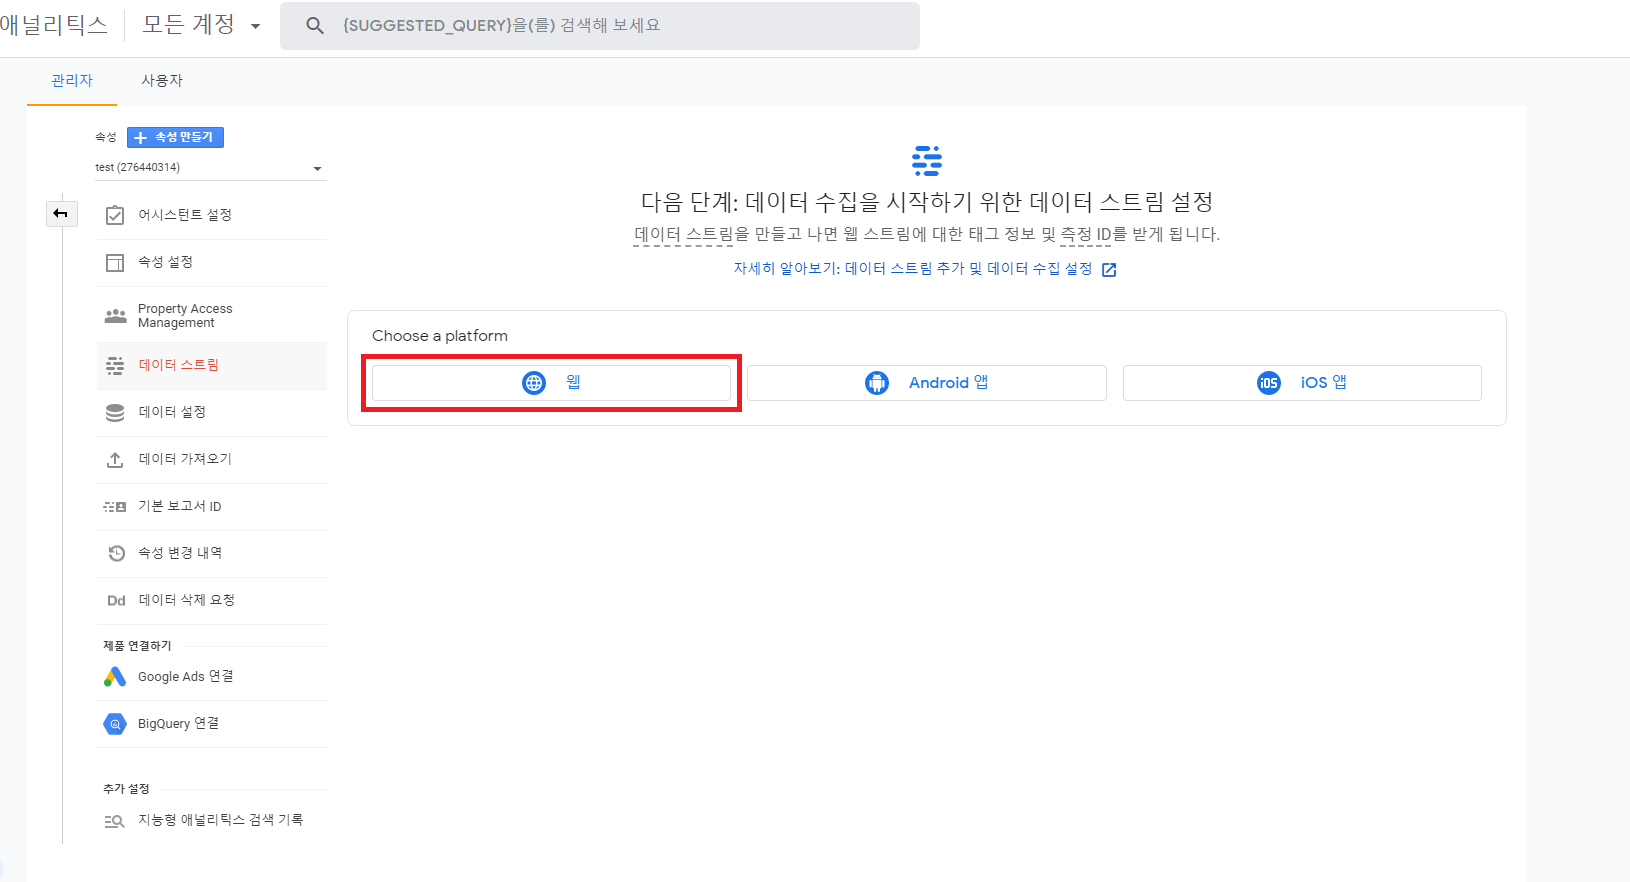The image size is (1630, 882).
Task: Open 데이터 가져오기 menu item
Action: click(x=212, y=459)
